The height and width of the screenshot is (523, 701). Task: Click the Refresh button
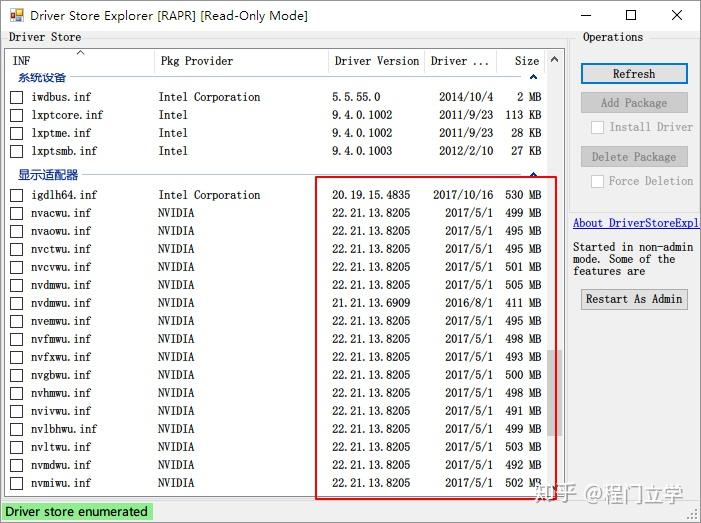tap(634, 74)
